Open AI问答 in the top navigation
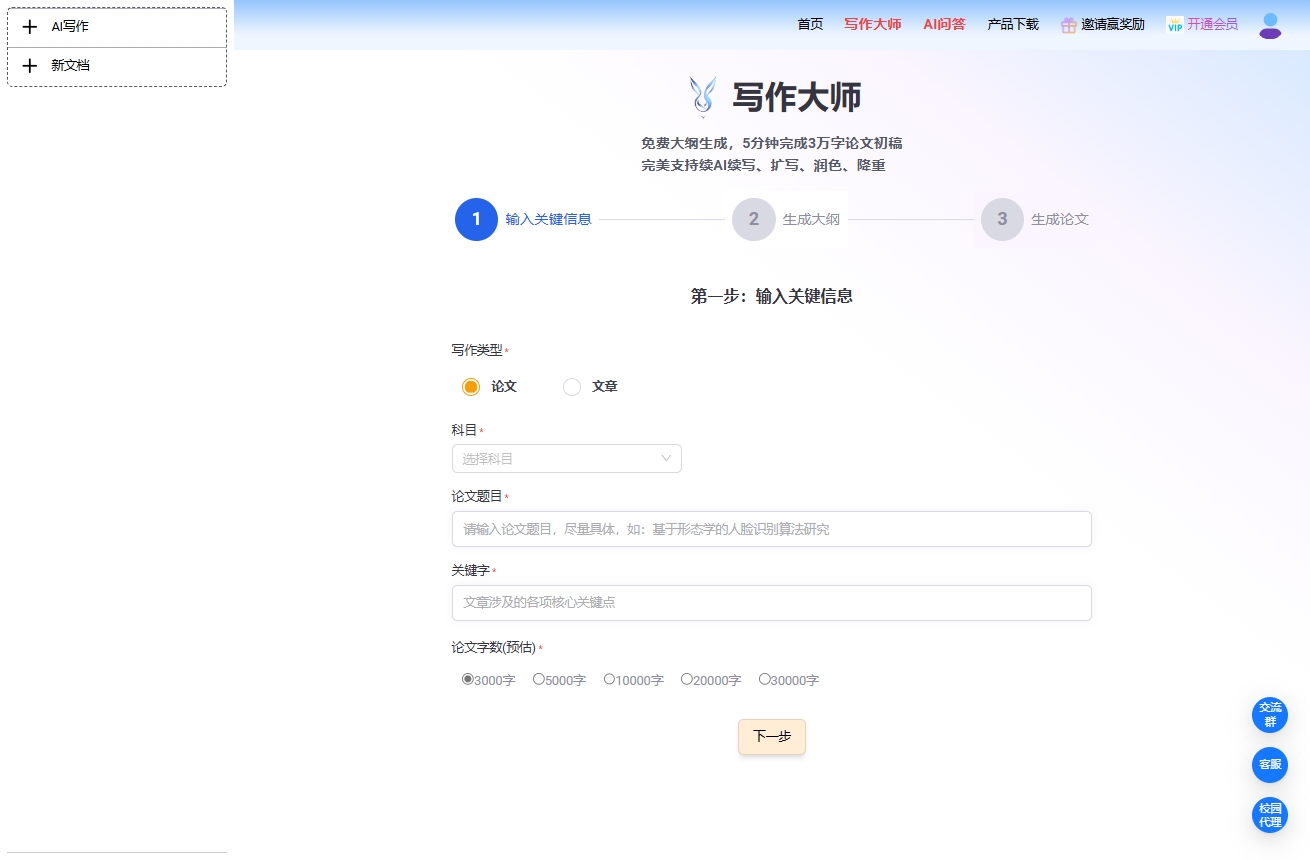 point(944,25)
